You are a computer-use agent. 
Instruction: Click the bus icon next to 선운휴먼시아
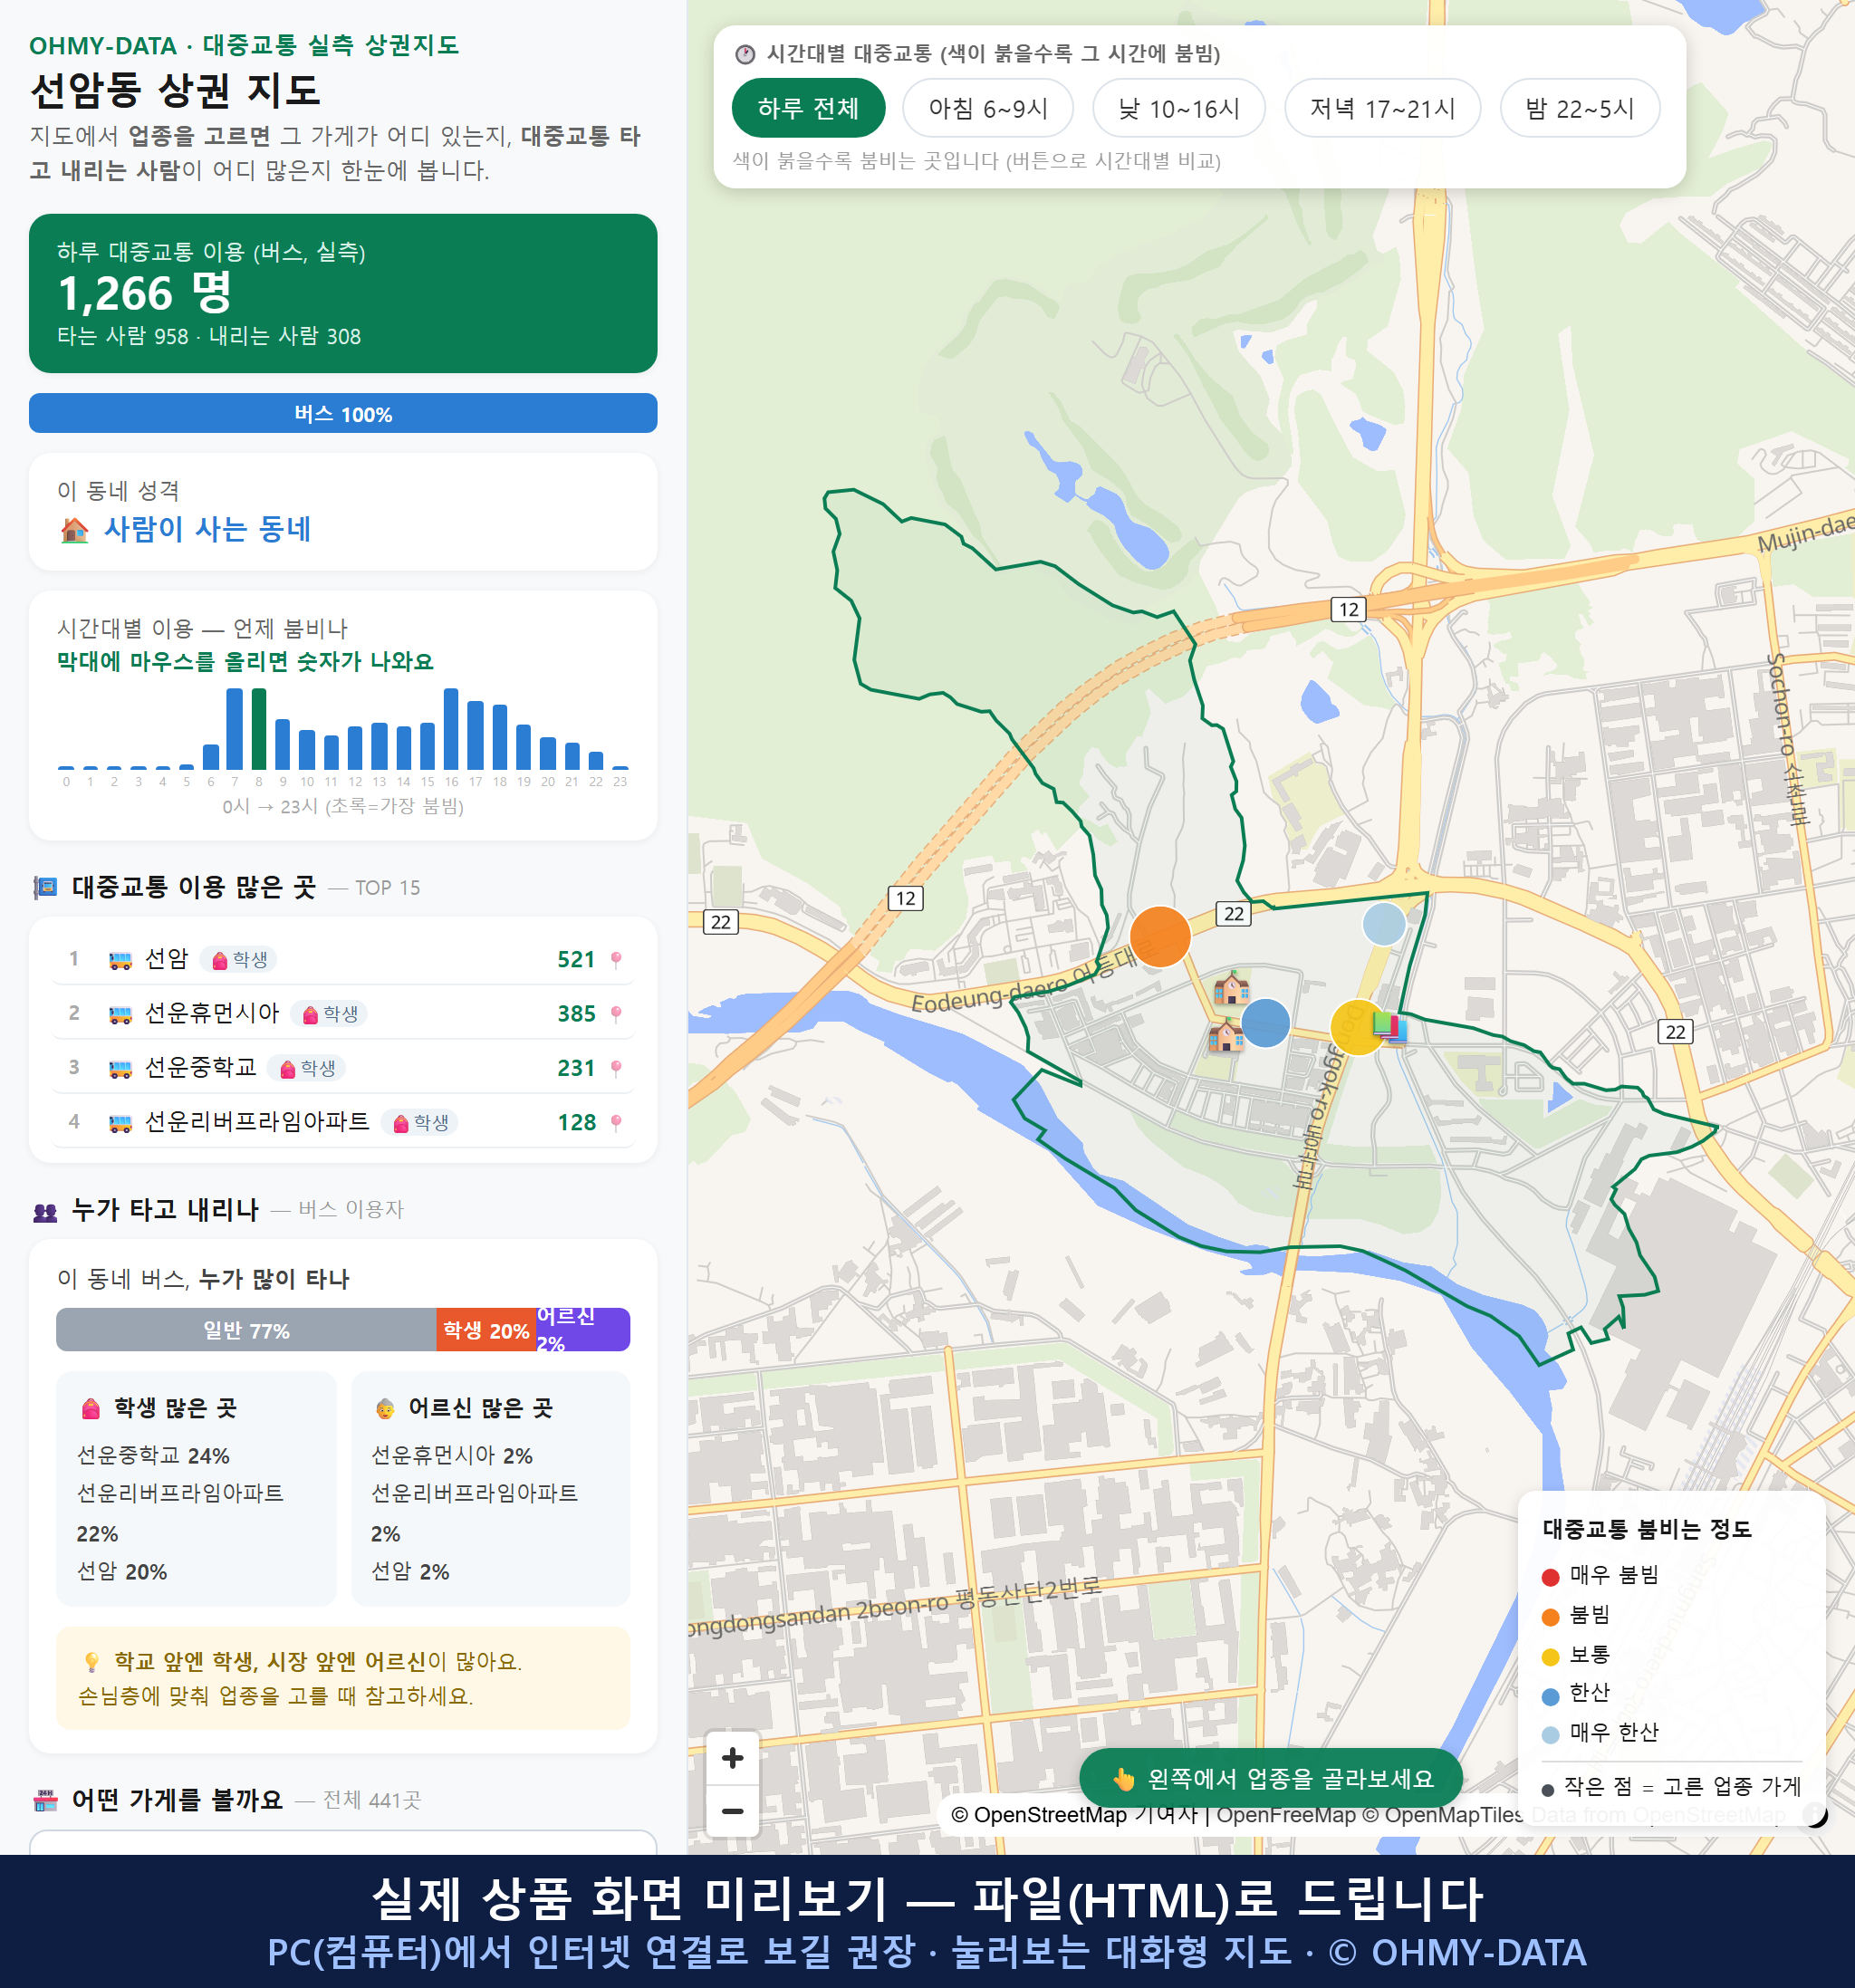click(x=120, y=1015)
